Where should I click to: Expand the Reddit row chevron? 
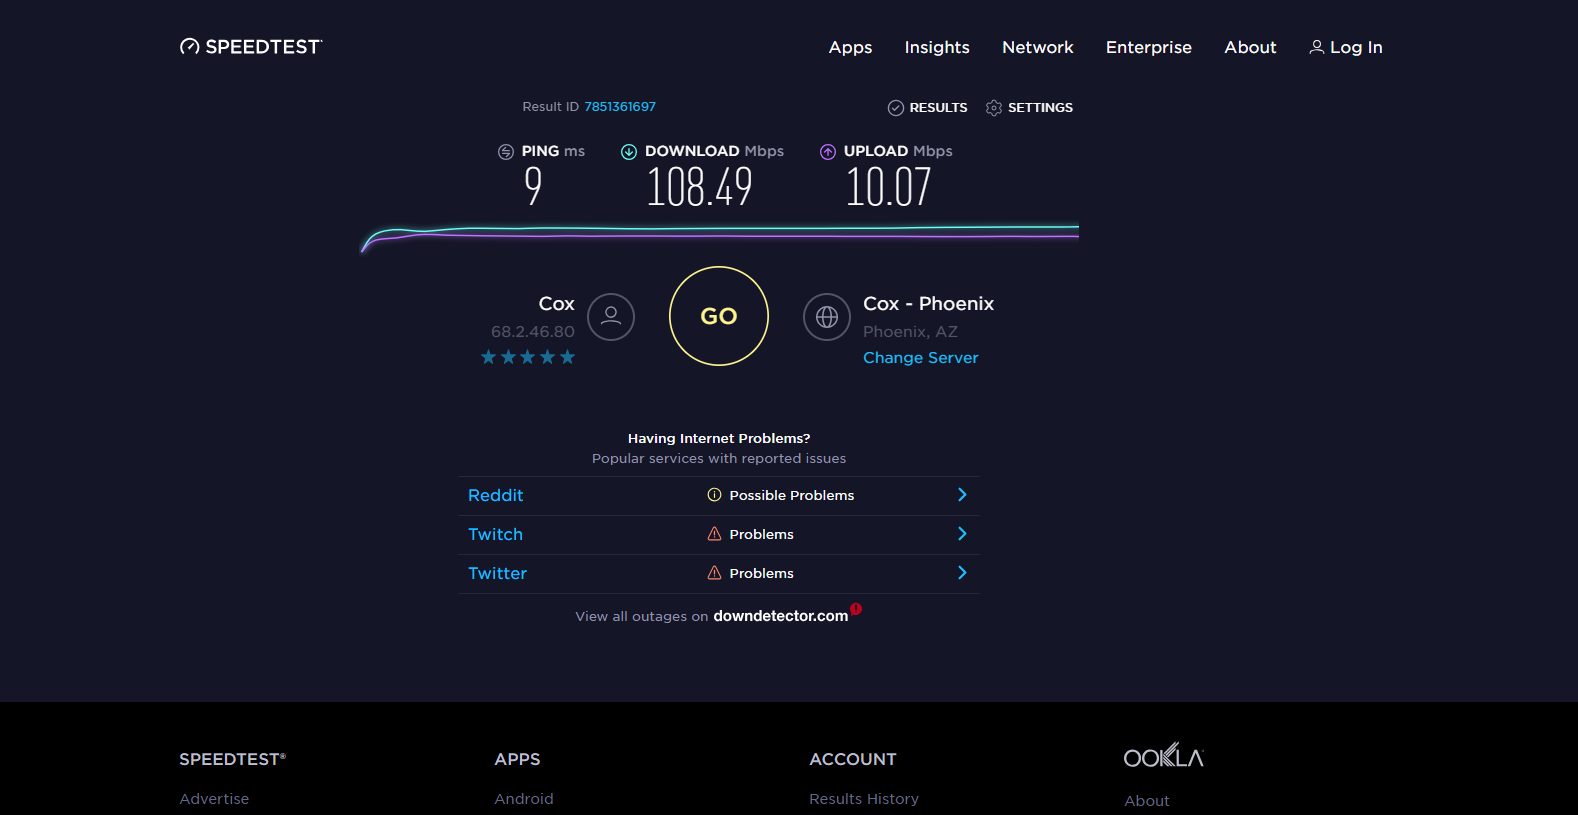point(962,495)
